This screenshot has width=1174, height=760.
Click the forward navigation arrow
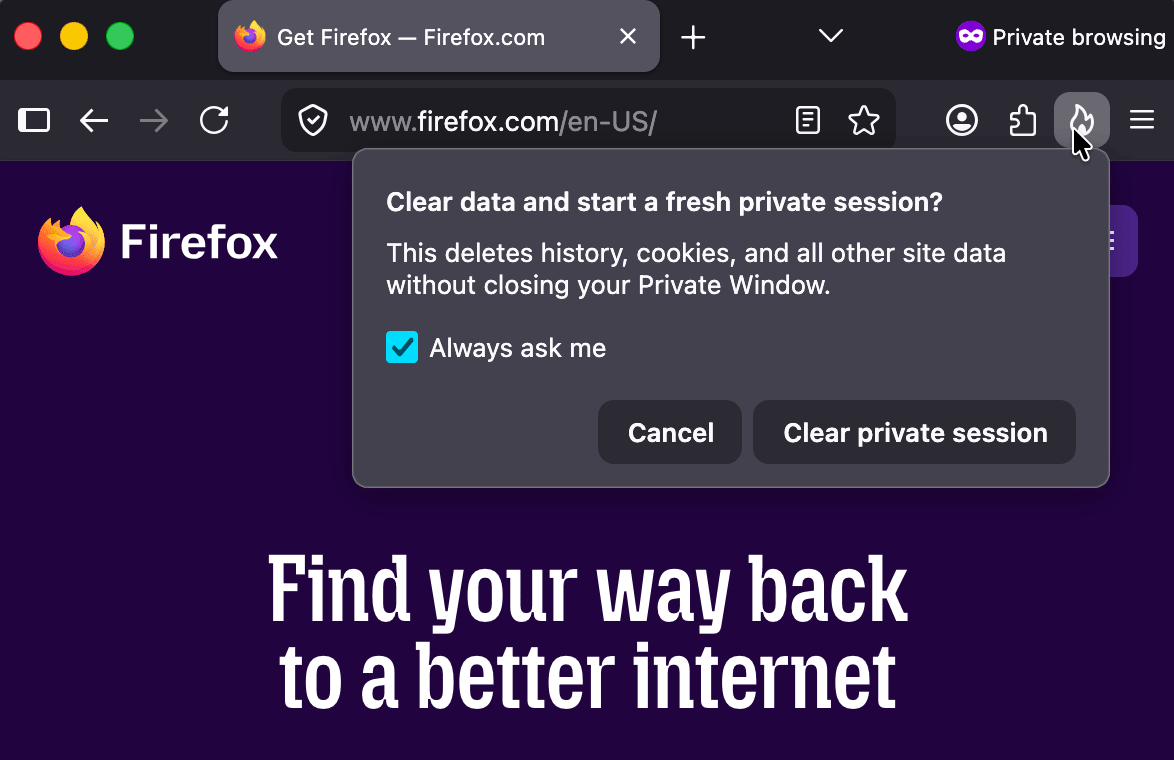[153, 120]
